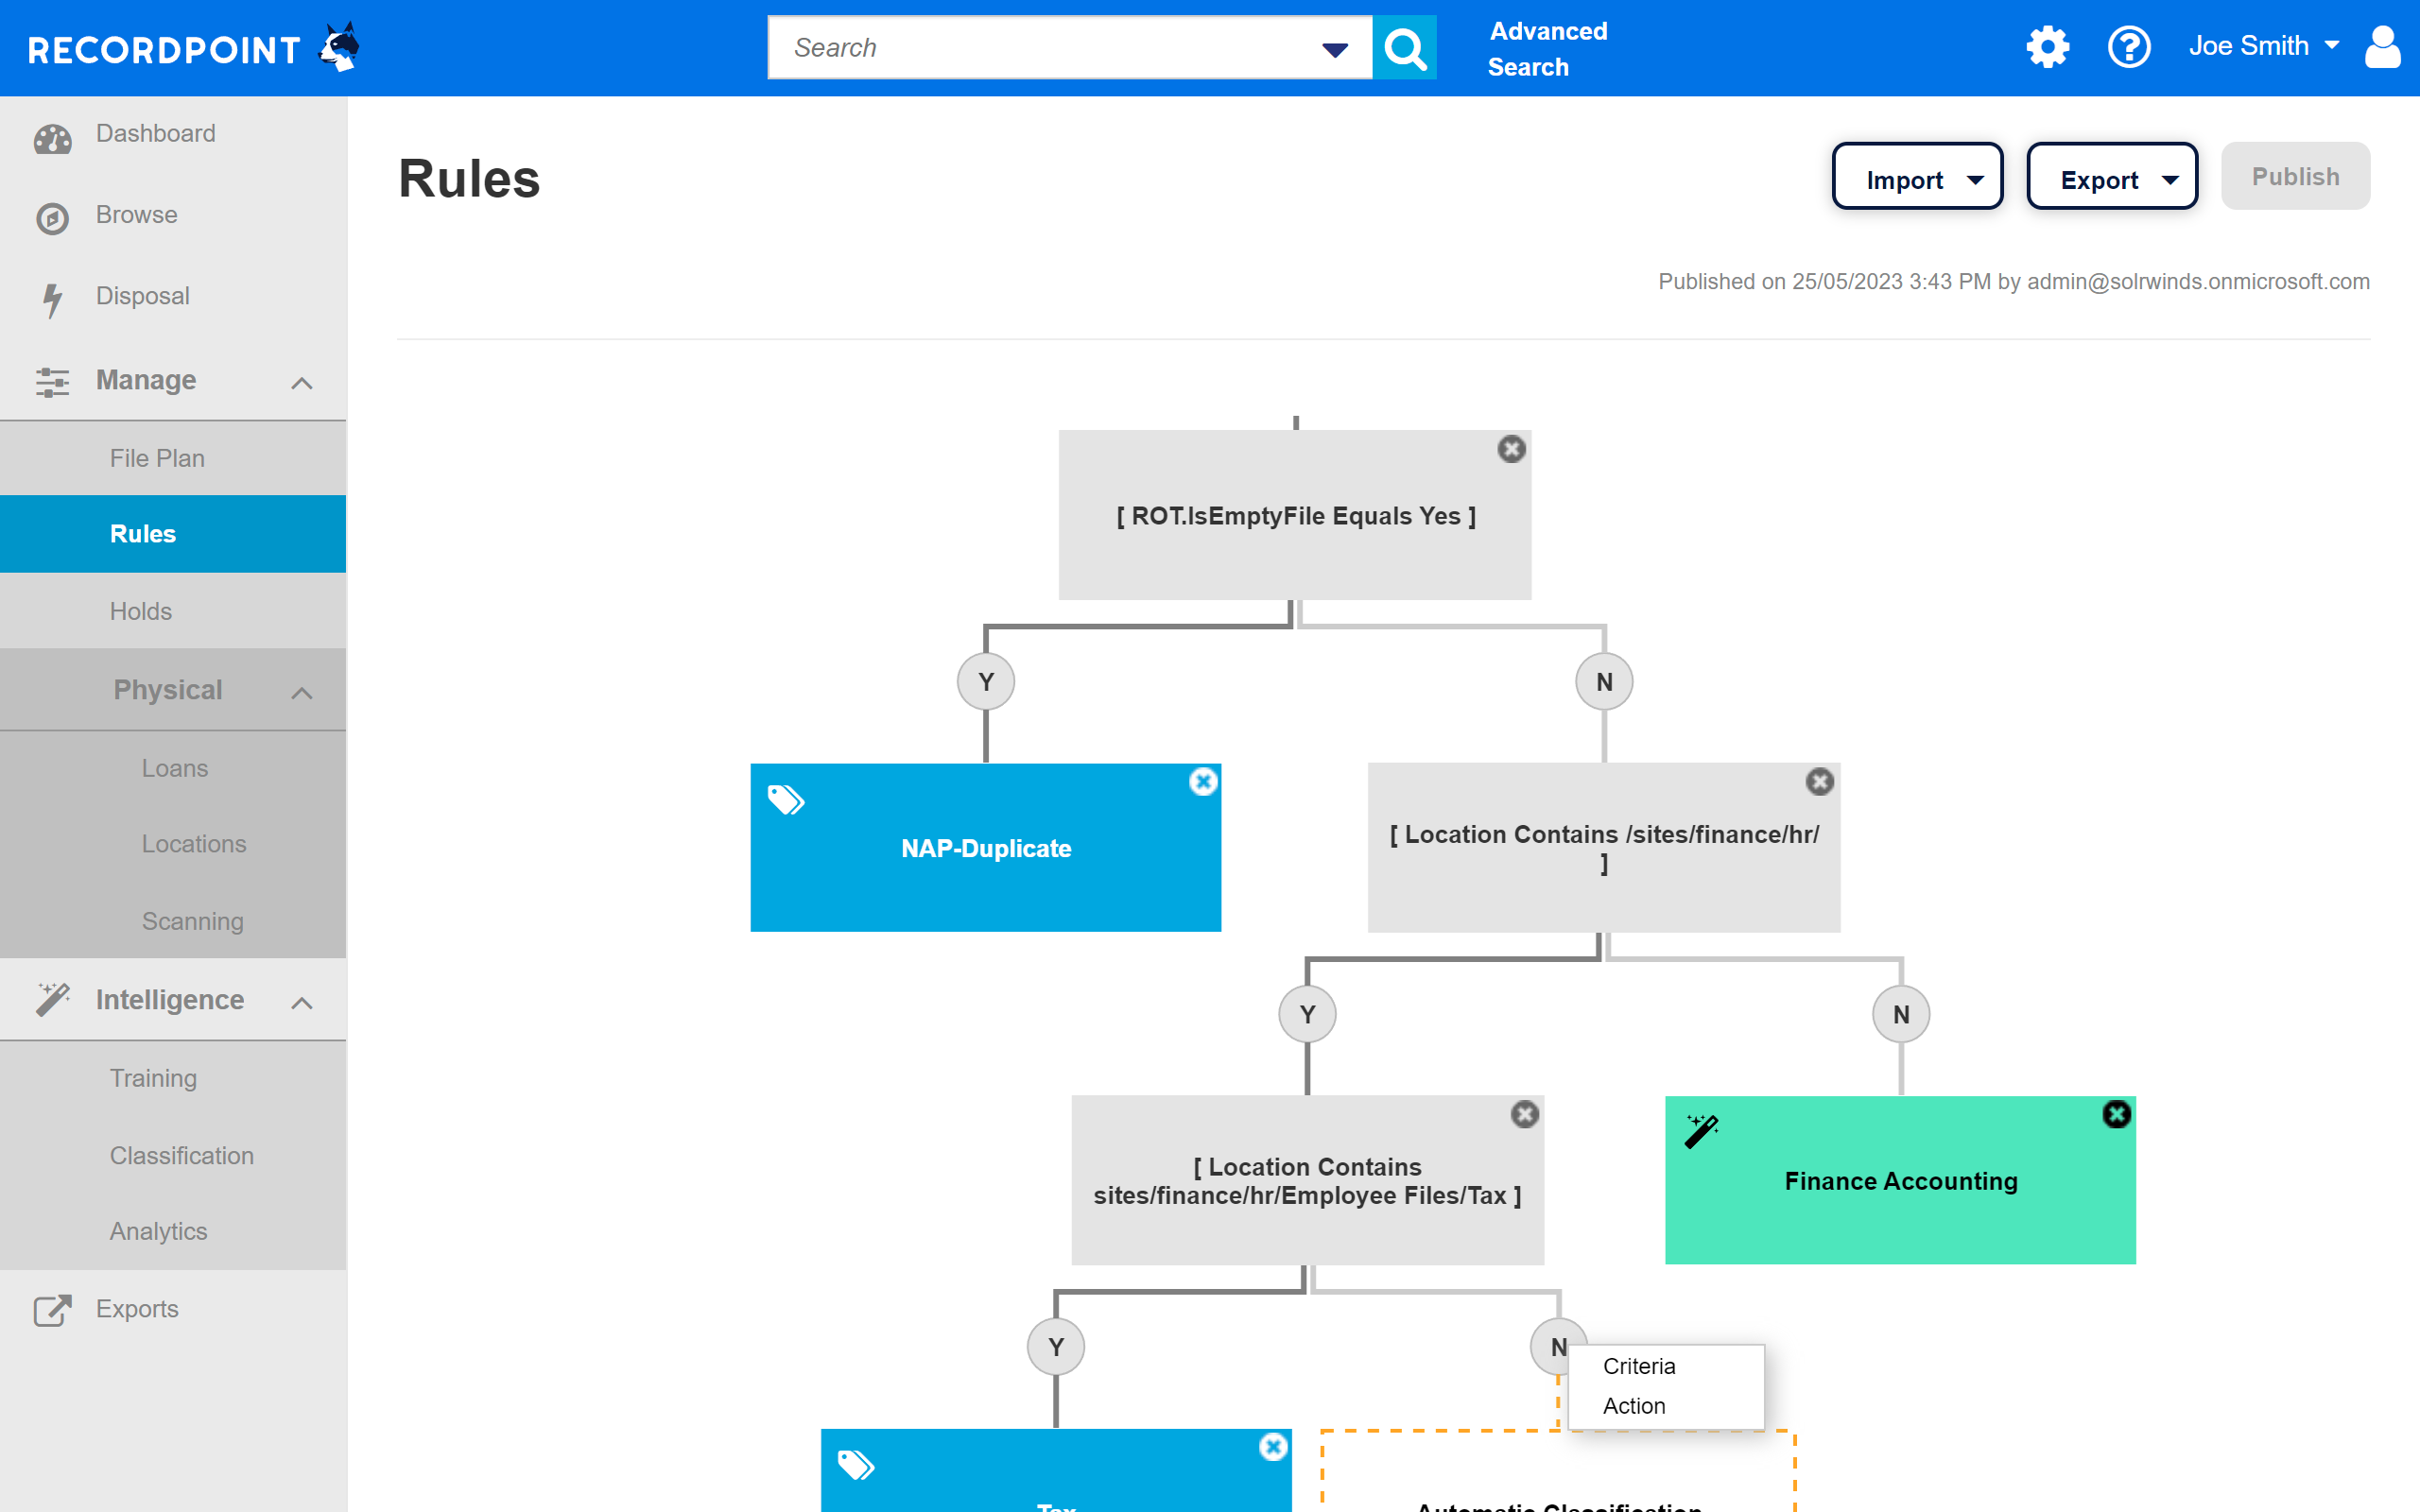Remove the NAP-Duplicate action node
Image resolution: width=2420 pixels, height=1512 pixels.
click(1203, 782)
